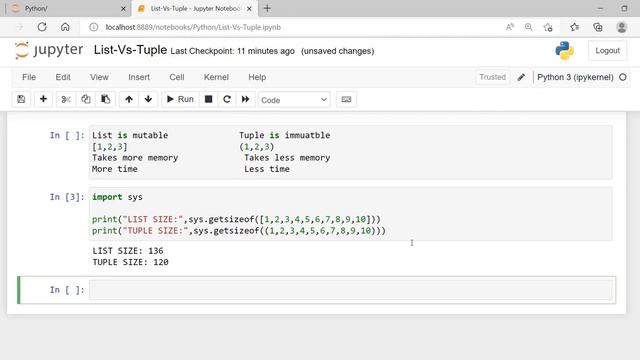Viewport: 640px width, 360px height.
Task: Open the browser Collections icon
Action: 598,27
